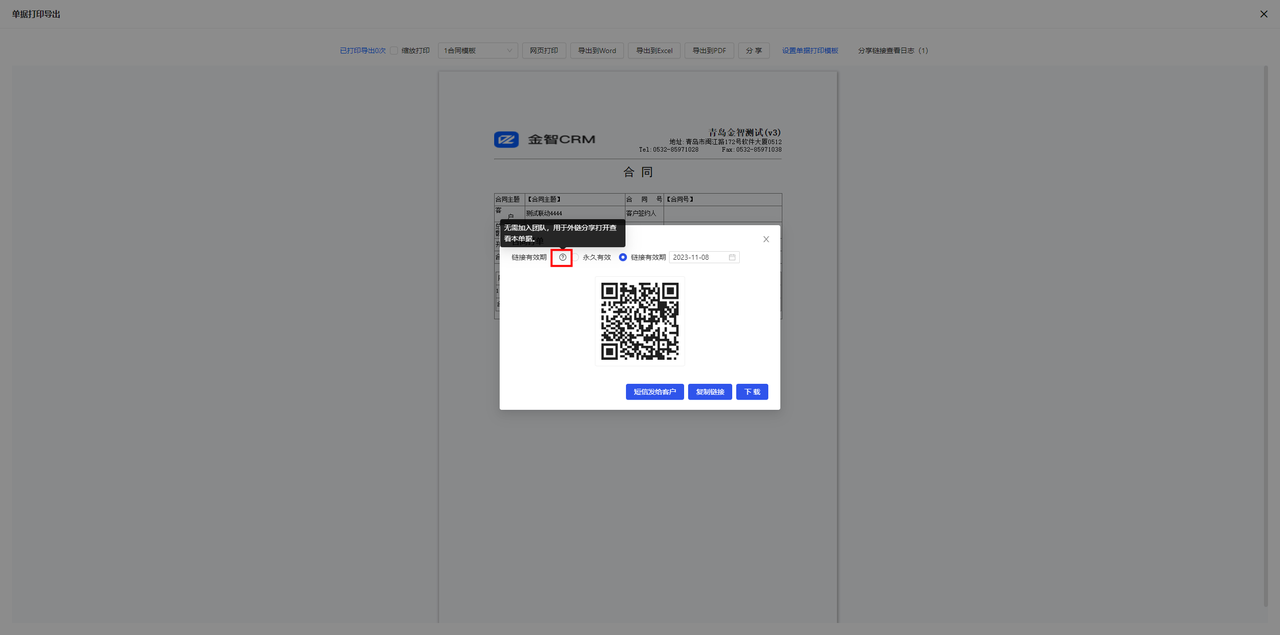Click the 青岛金智测试(v3) company name
The width and height of the screenshot is (1280, 635).
745,132
